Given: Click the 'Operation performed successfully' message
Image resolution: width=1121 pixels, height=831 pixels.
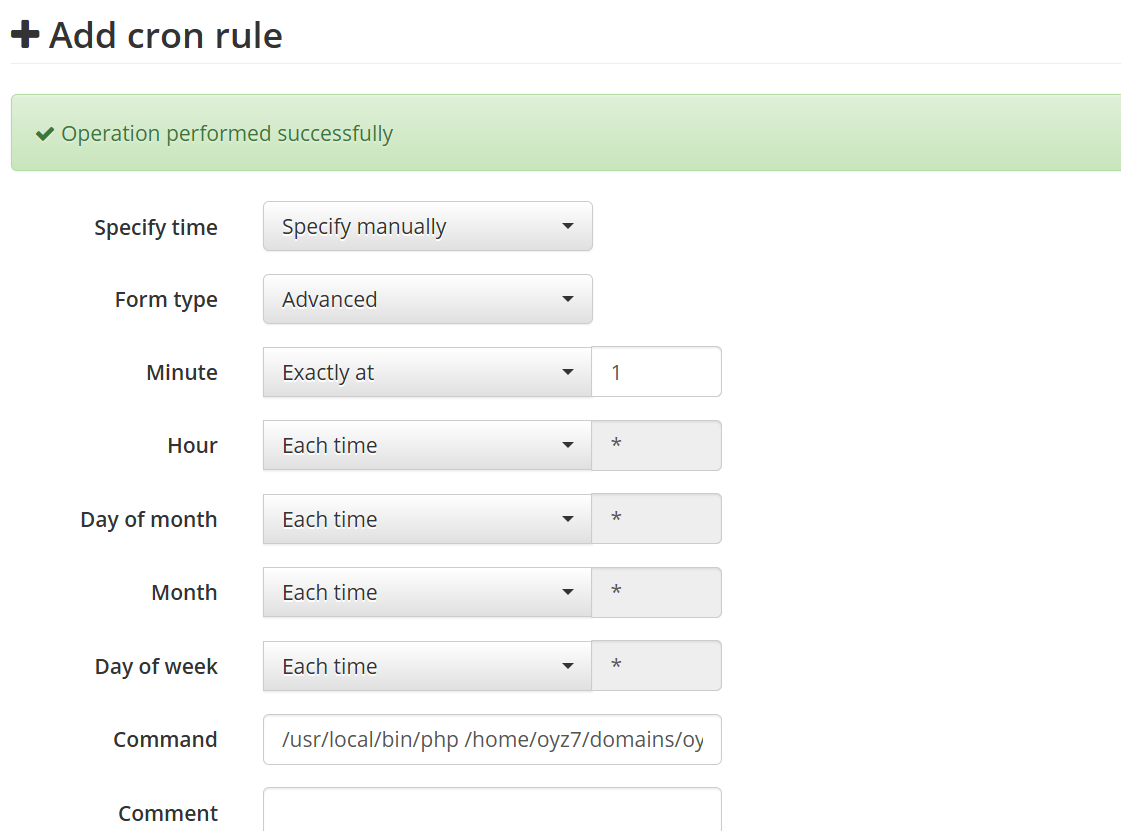Looking at the screenshot, I should (227, 134).
